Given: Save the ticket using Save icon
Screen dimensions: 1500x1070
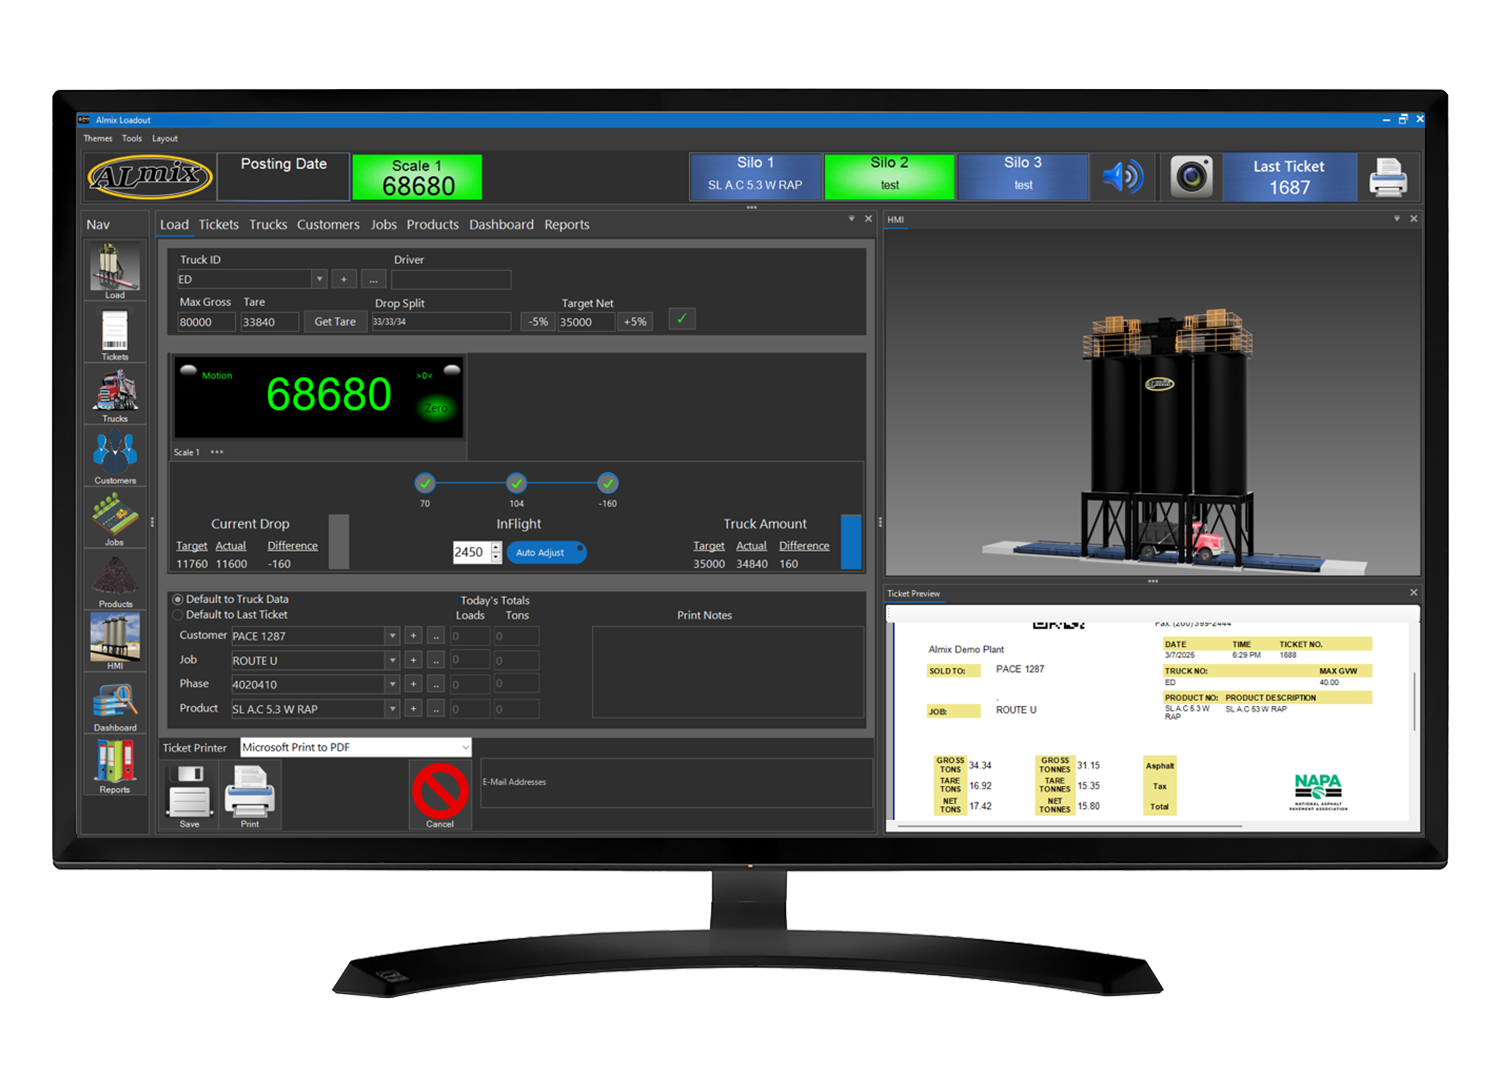Looking at the screenshot, I should 189,792.
